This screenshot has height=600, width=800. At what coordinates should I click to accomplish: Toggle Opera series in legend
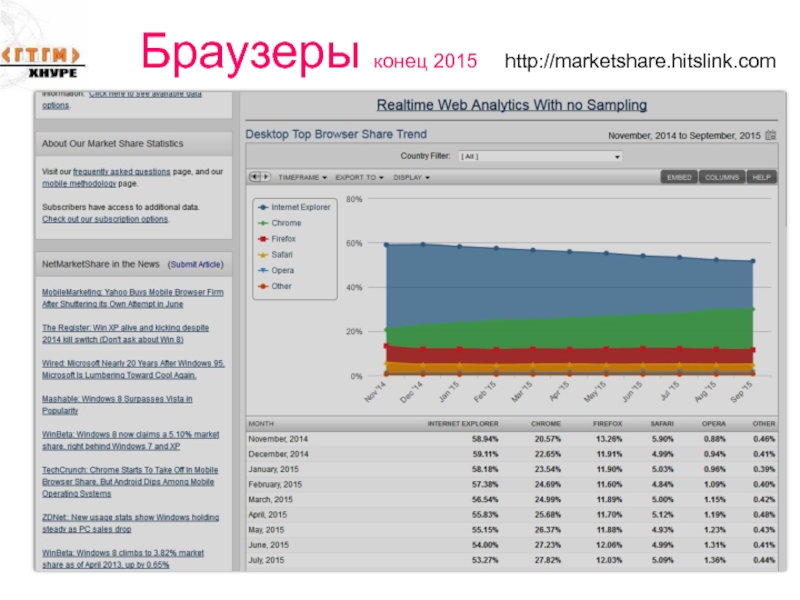click(276, 270)
